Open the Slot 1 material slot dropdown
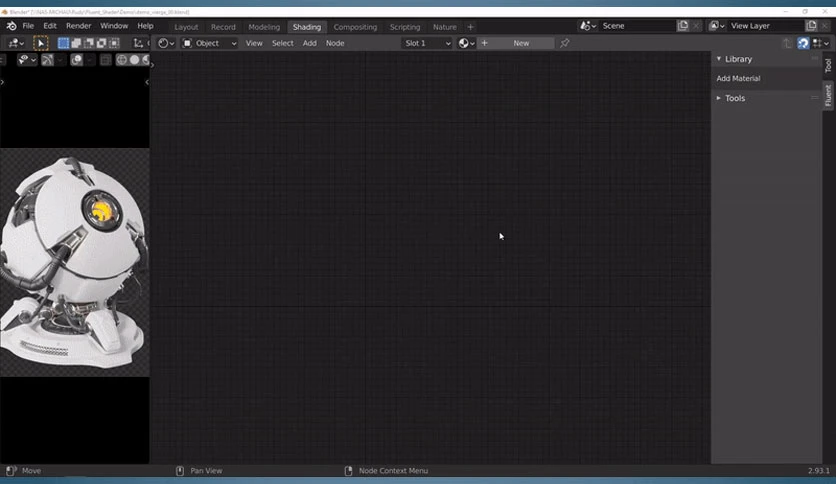The height and width of the screenshot is (484, 836). tap(427, 43)
